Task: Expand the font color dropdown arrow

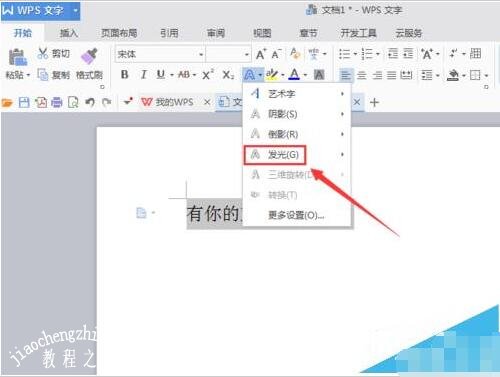Action: point(305,75)
